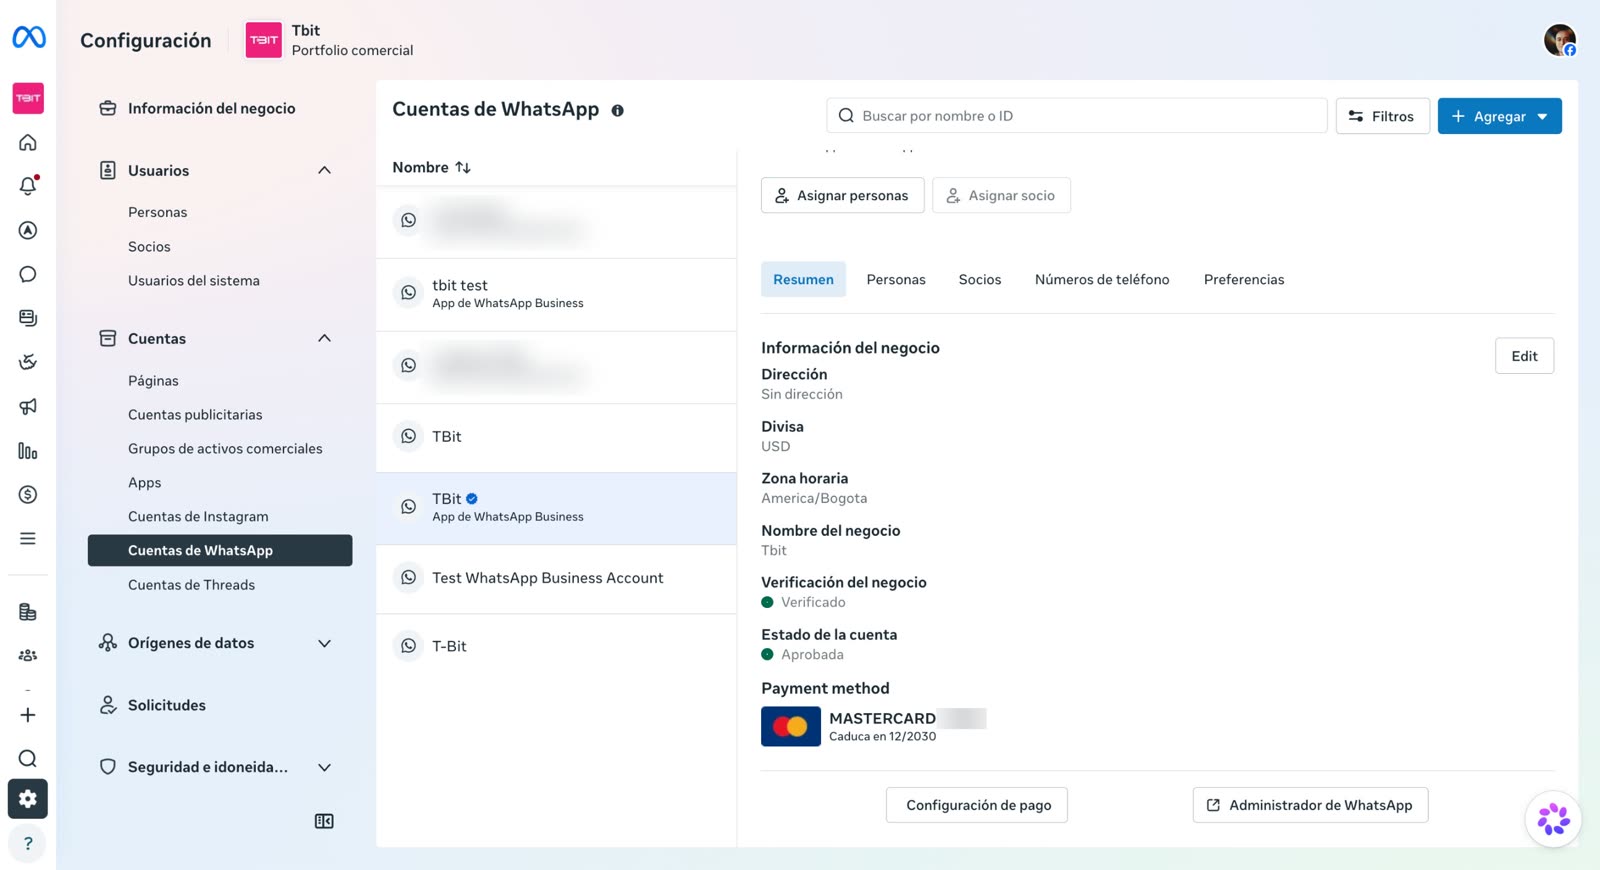1600x870 pixels.
Task: Open the notifications bell icon
Action: pos(28,186)
